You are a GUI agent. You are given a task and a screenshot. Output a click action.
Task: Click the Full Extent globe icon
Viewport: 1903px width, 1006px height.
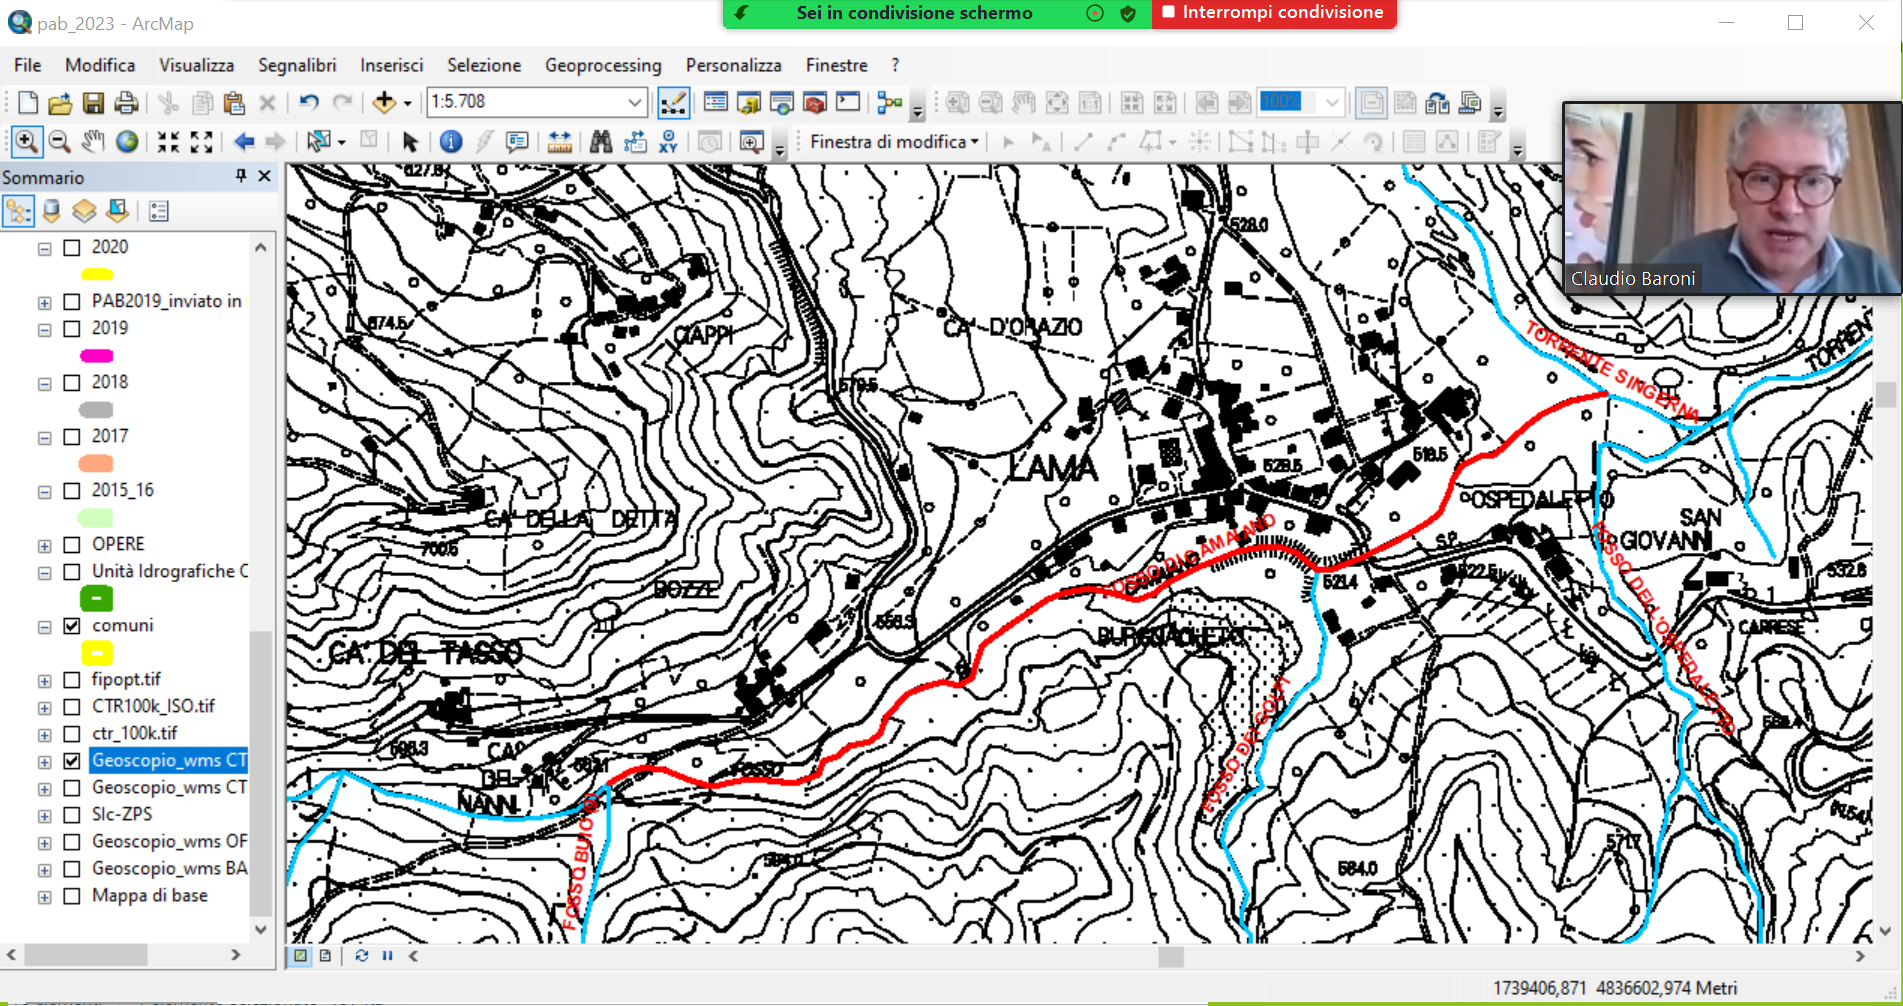click(x=127, y=142)
